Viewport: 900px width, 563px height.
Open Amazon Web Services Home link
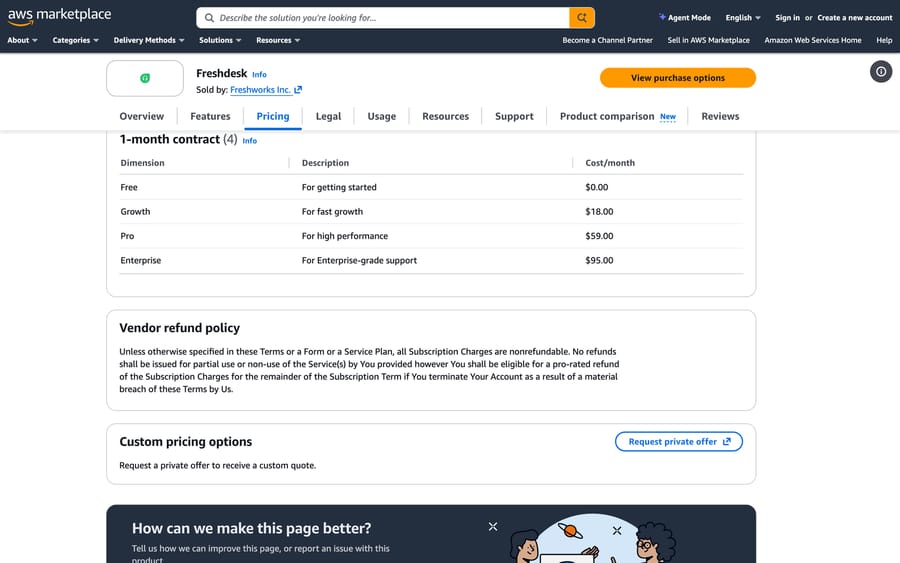(813, 40)
